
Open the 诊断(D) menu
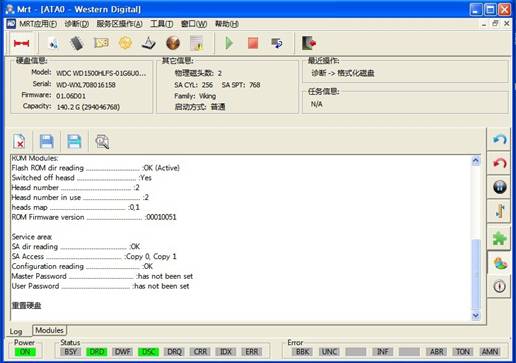(x=77, y=24)
